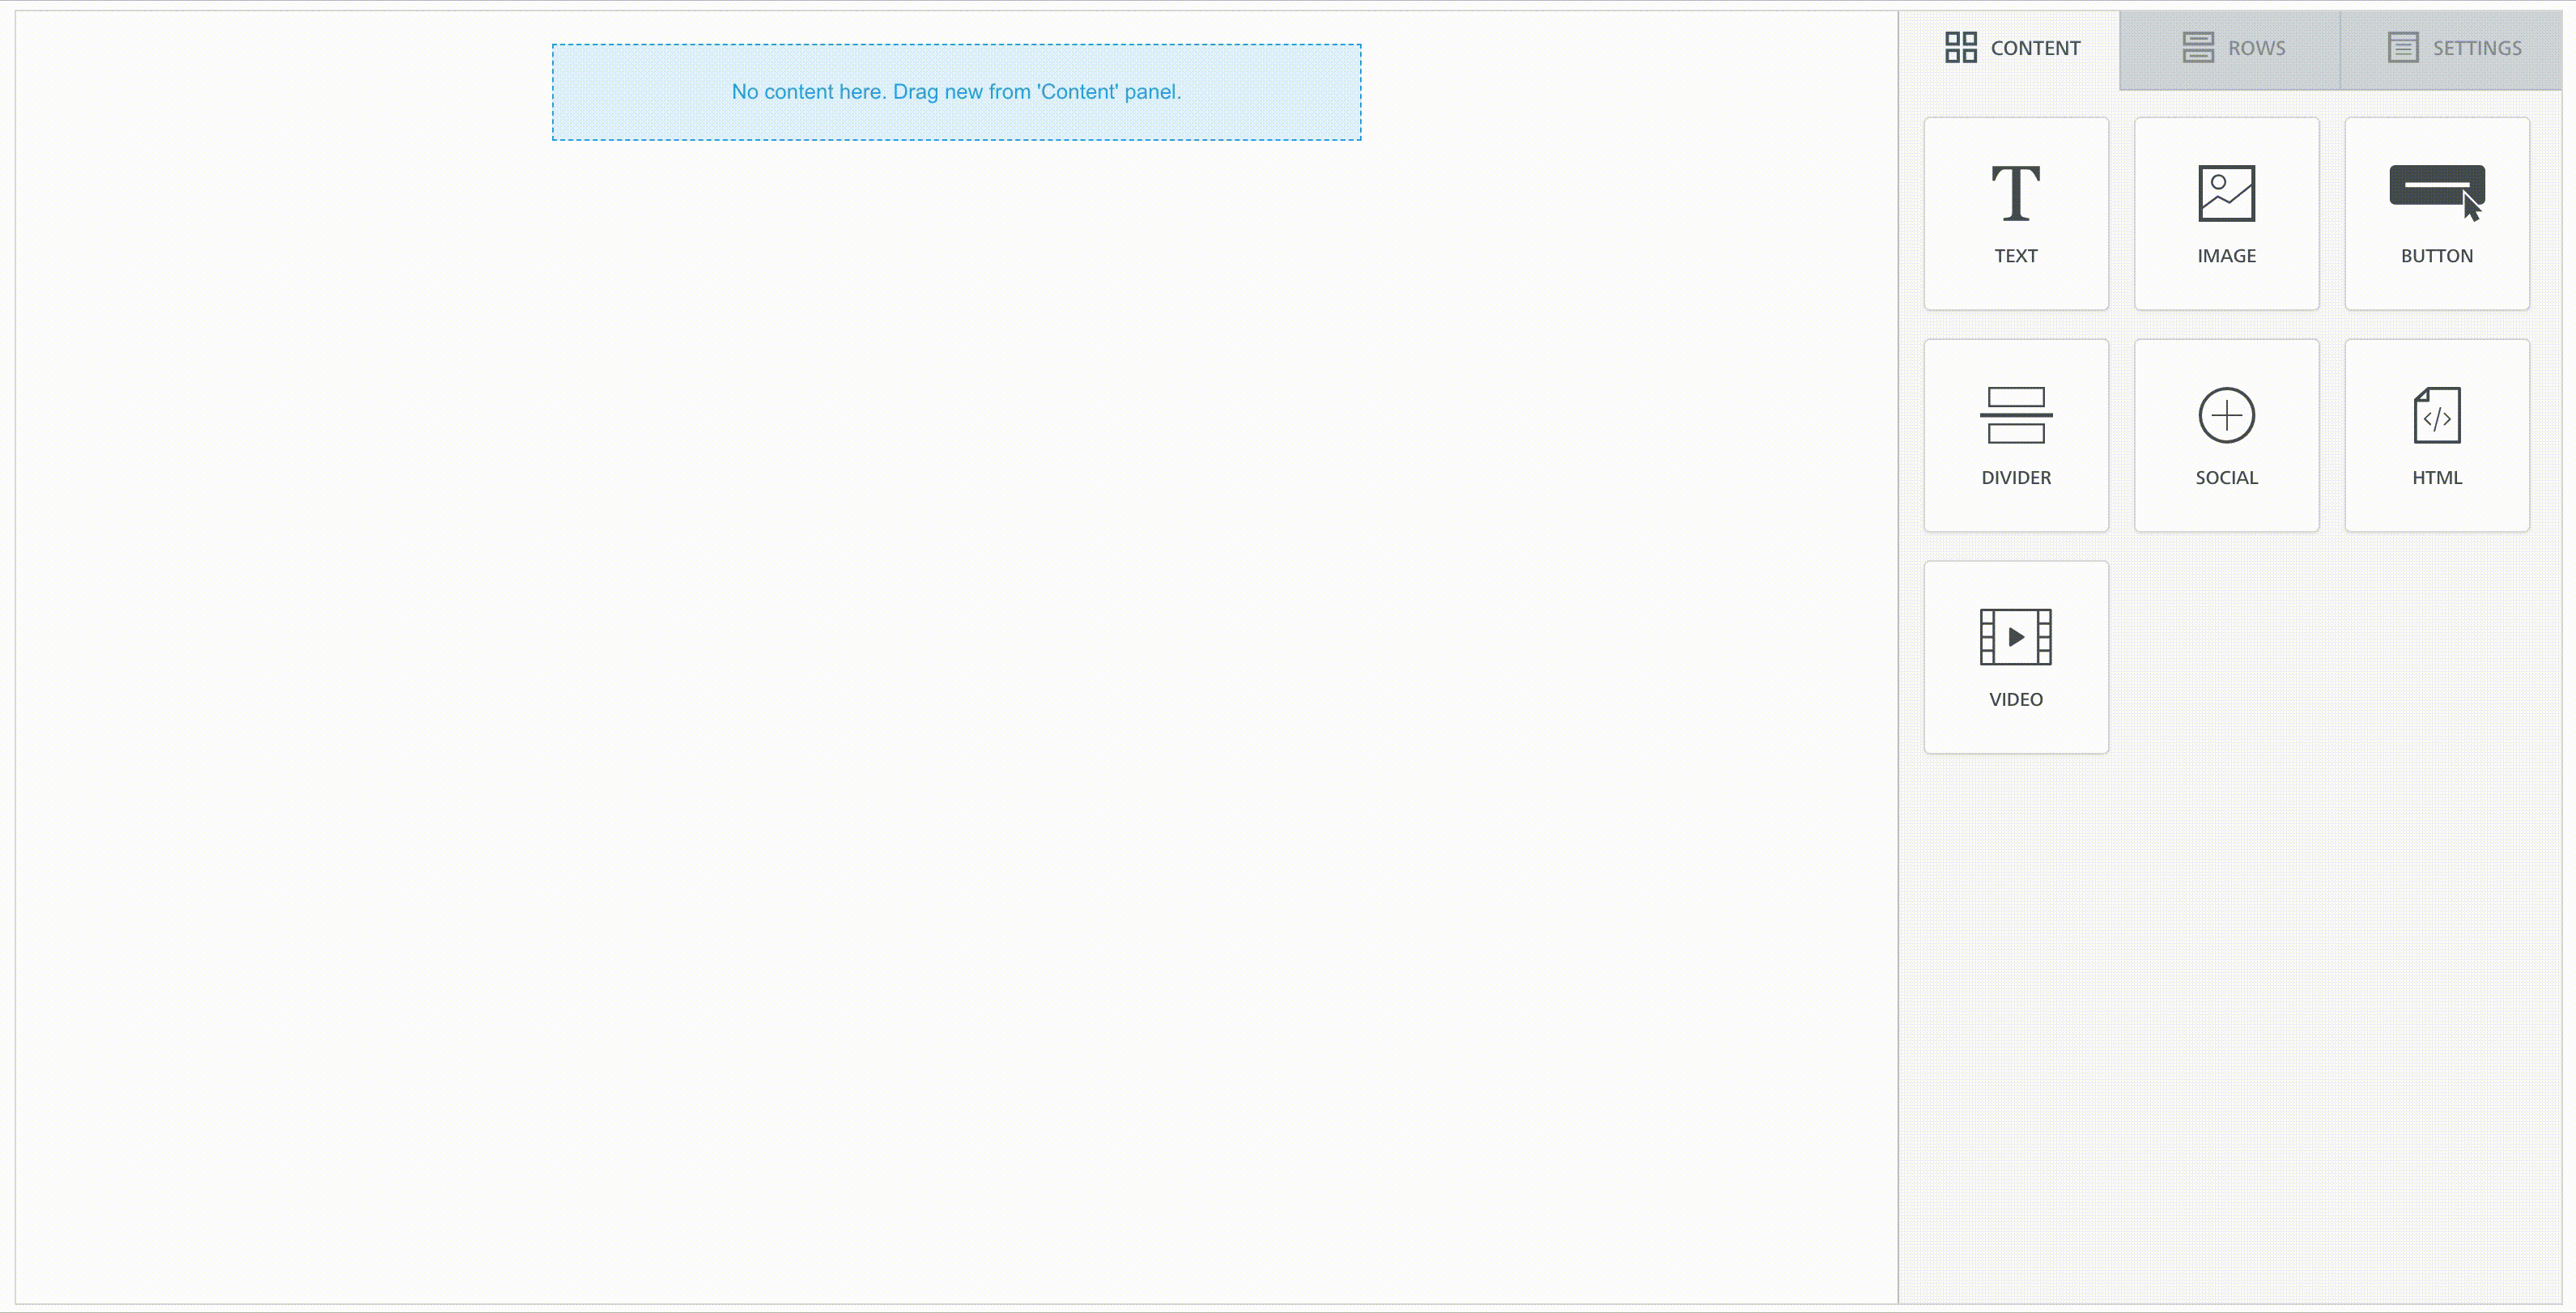Pick the Social content block icon
Screen dimensions: 2576x1313
(x=2226, y=415)
